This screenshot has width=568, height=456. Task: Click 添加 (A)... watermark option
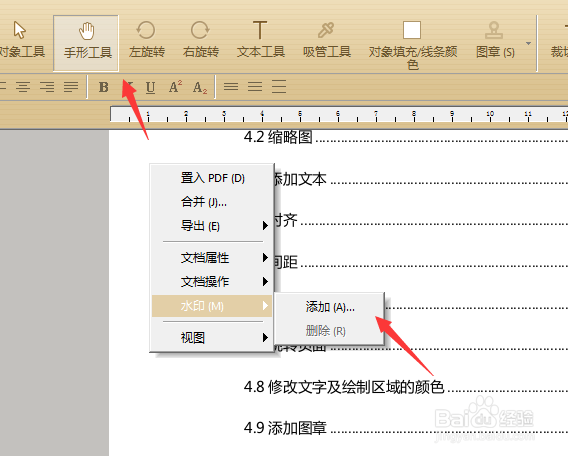point(329,307)
